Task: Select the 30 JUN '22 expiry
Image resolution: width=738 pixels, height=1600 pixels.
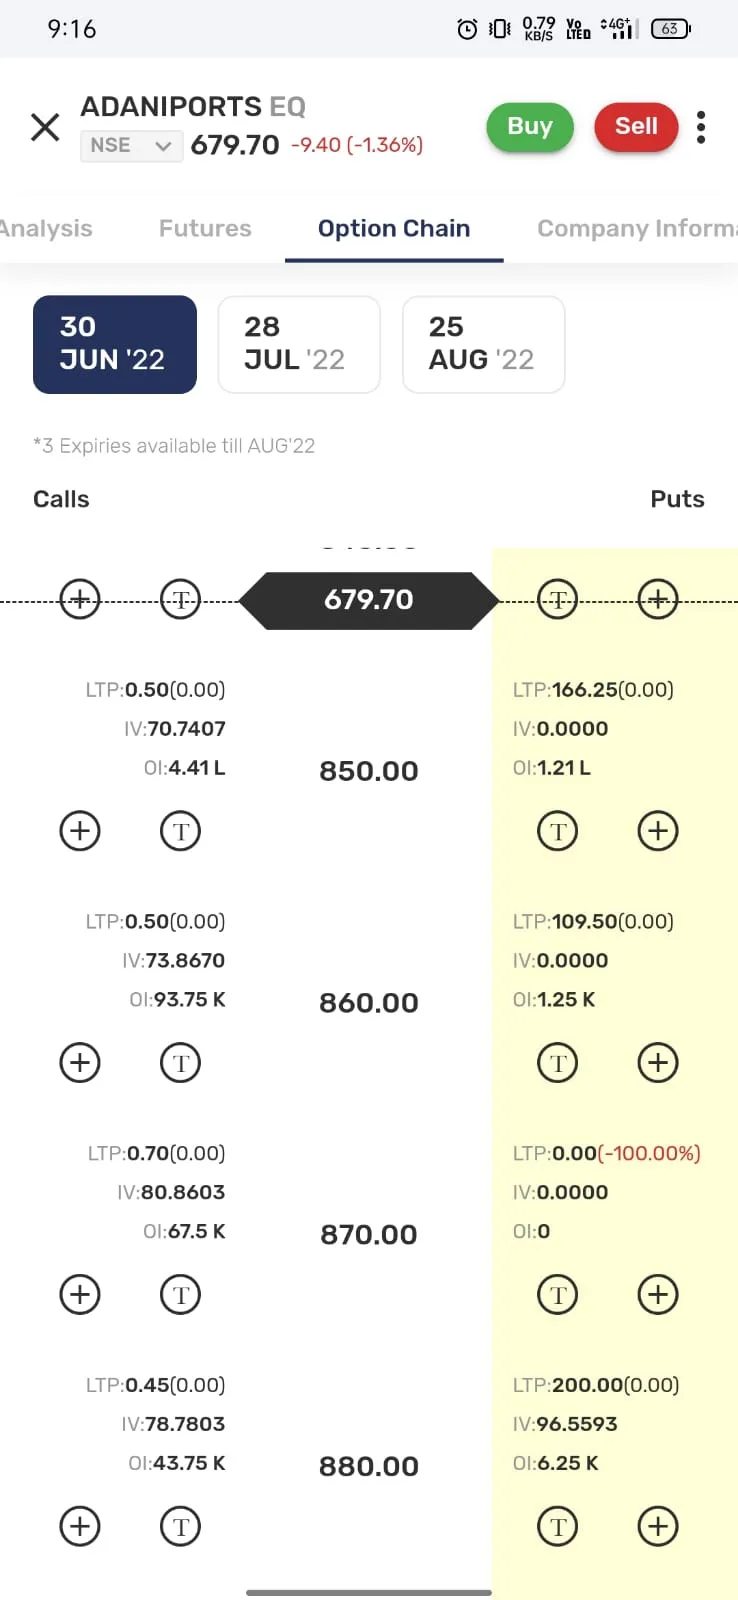Action: pos(115,344)
